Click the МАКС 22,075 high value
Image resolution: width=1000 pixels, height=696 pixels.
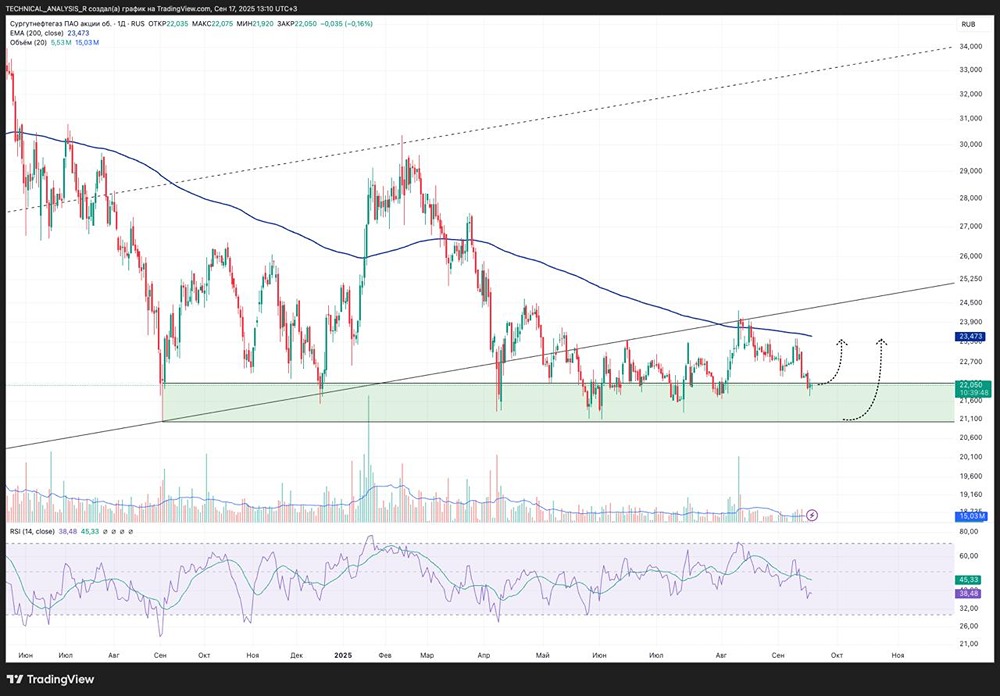[x=213, y=24]
